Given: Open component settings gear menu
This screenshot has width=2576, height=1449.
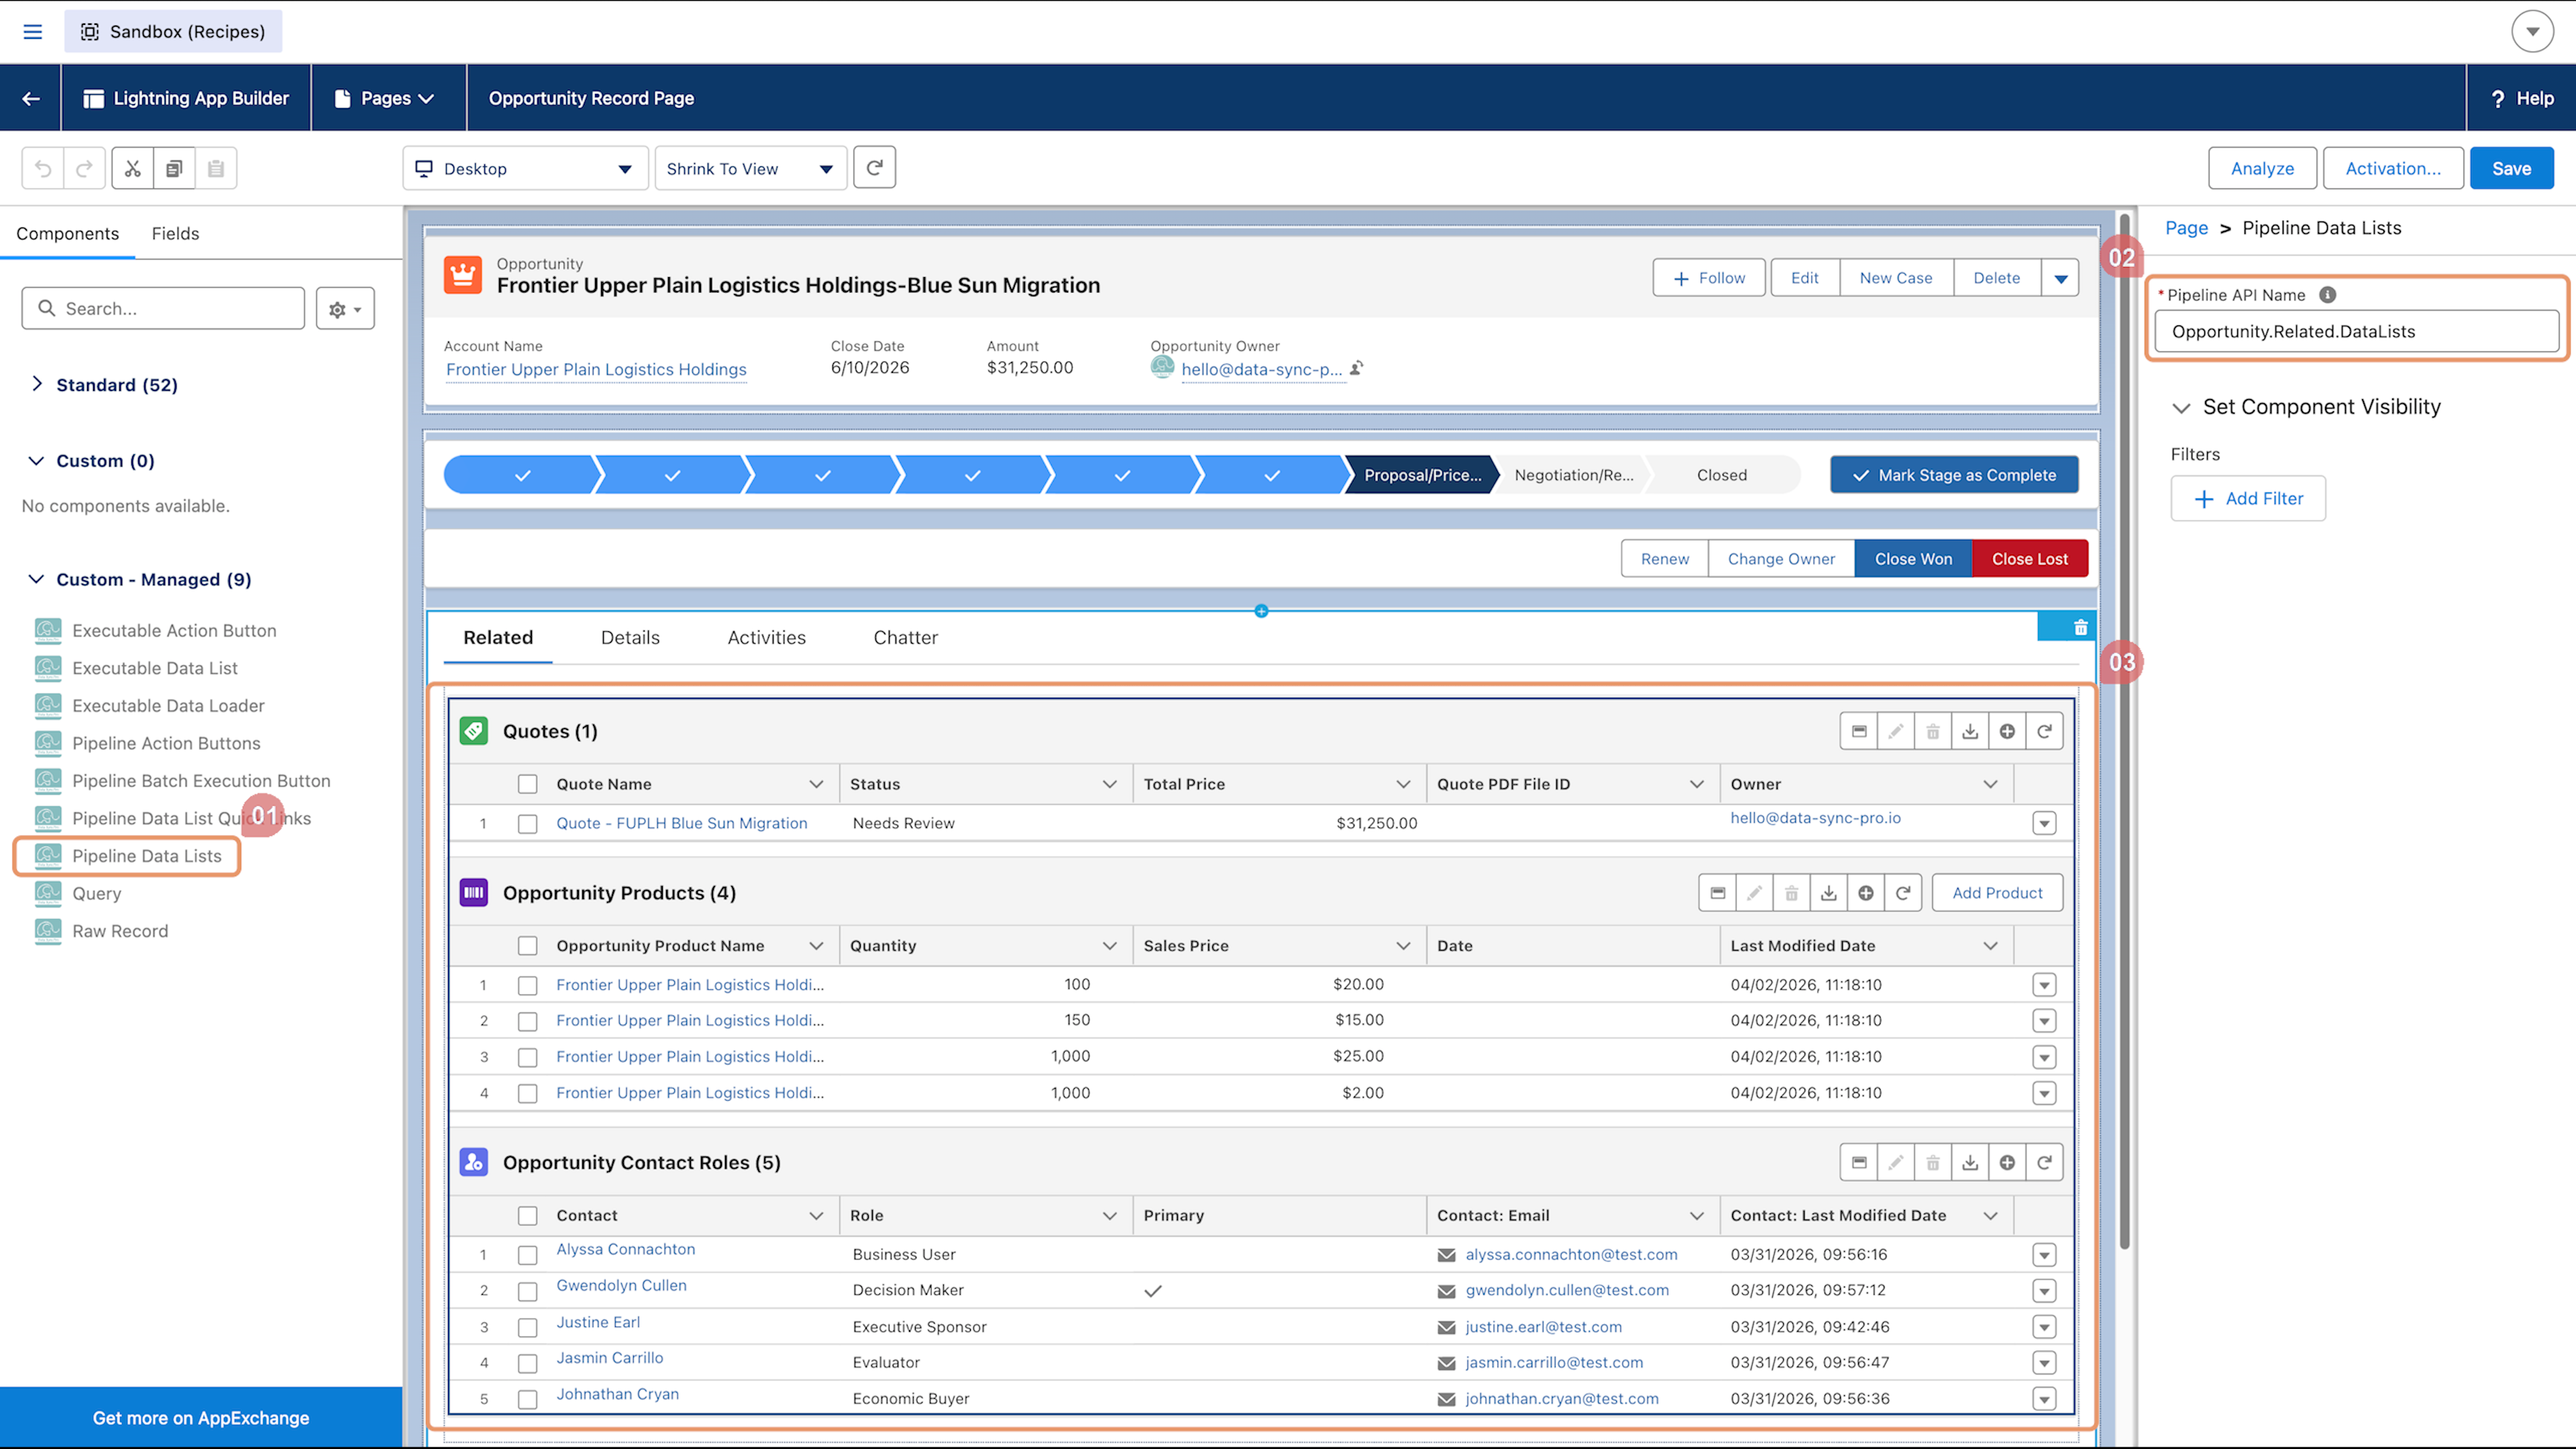Looking at the screenshot, I should [345, 308].
